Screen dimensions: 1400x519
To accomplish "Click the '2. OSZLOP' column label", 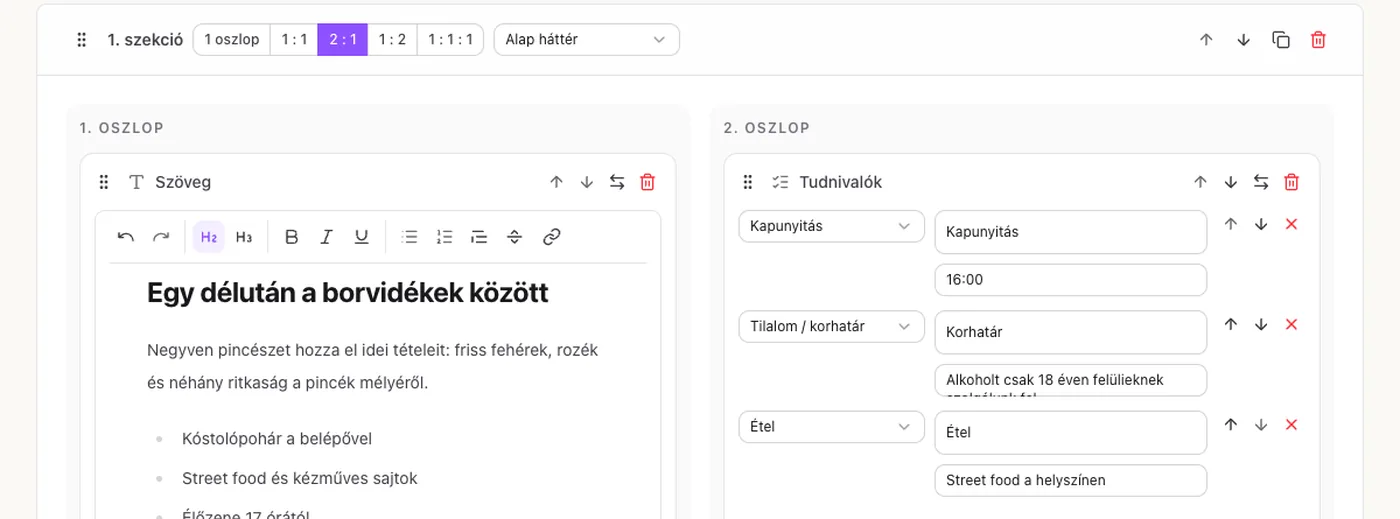I will click(767, 128).
